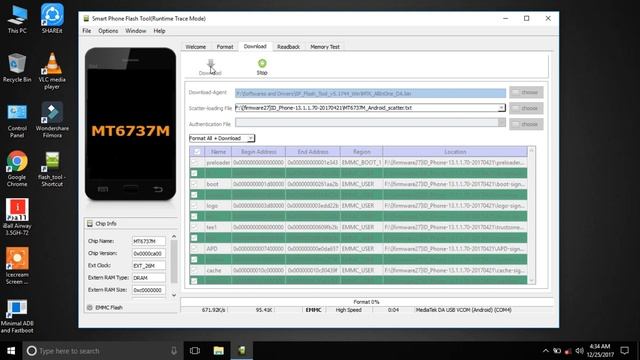The height and width of the screenshot is (360, 640).
Task: Open the Options menu
Action: coord(108,31)
